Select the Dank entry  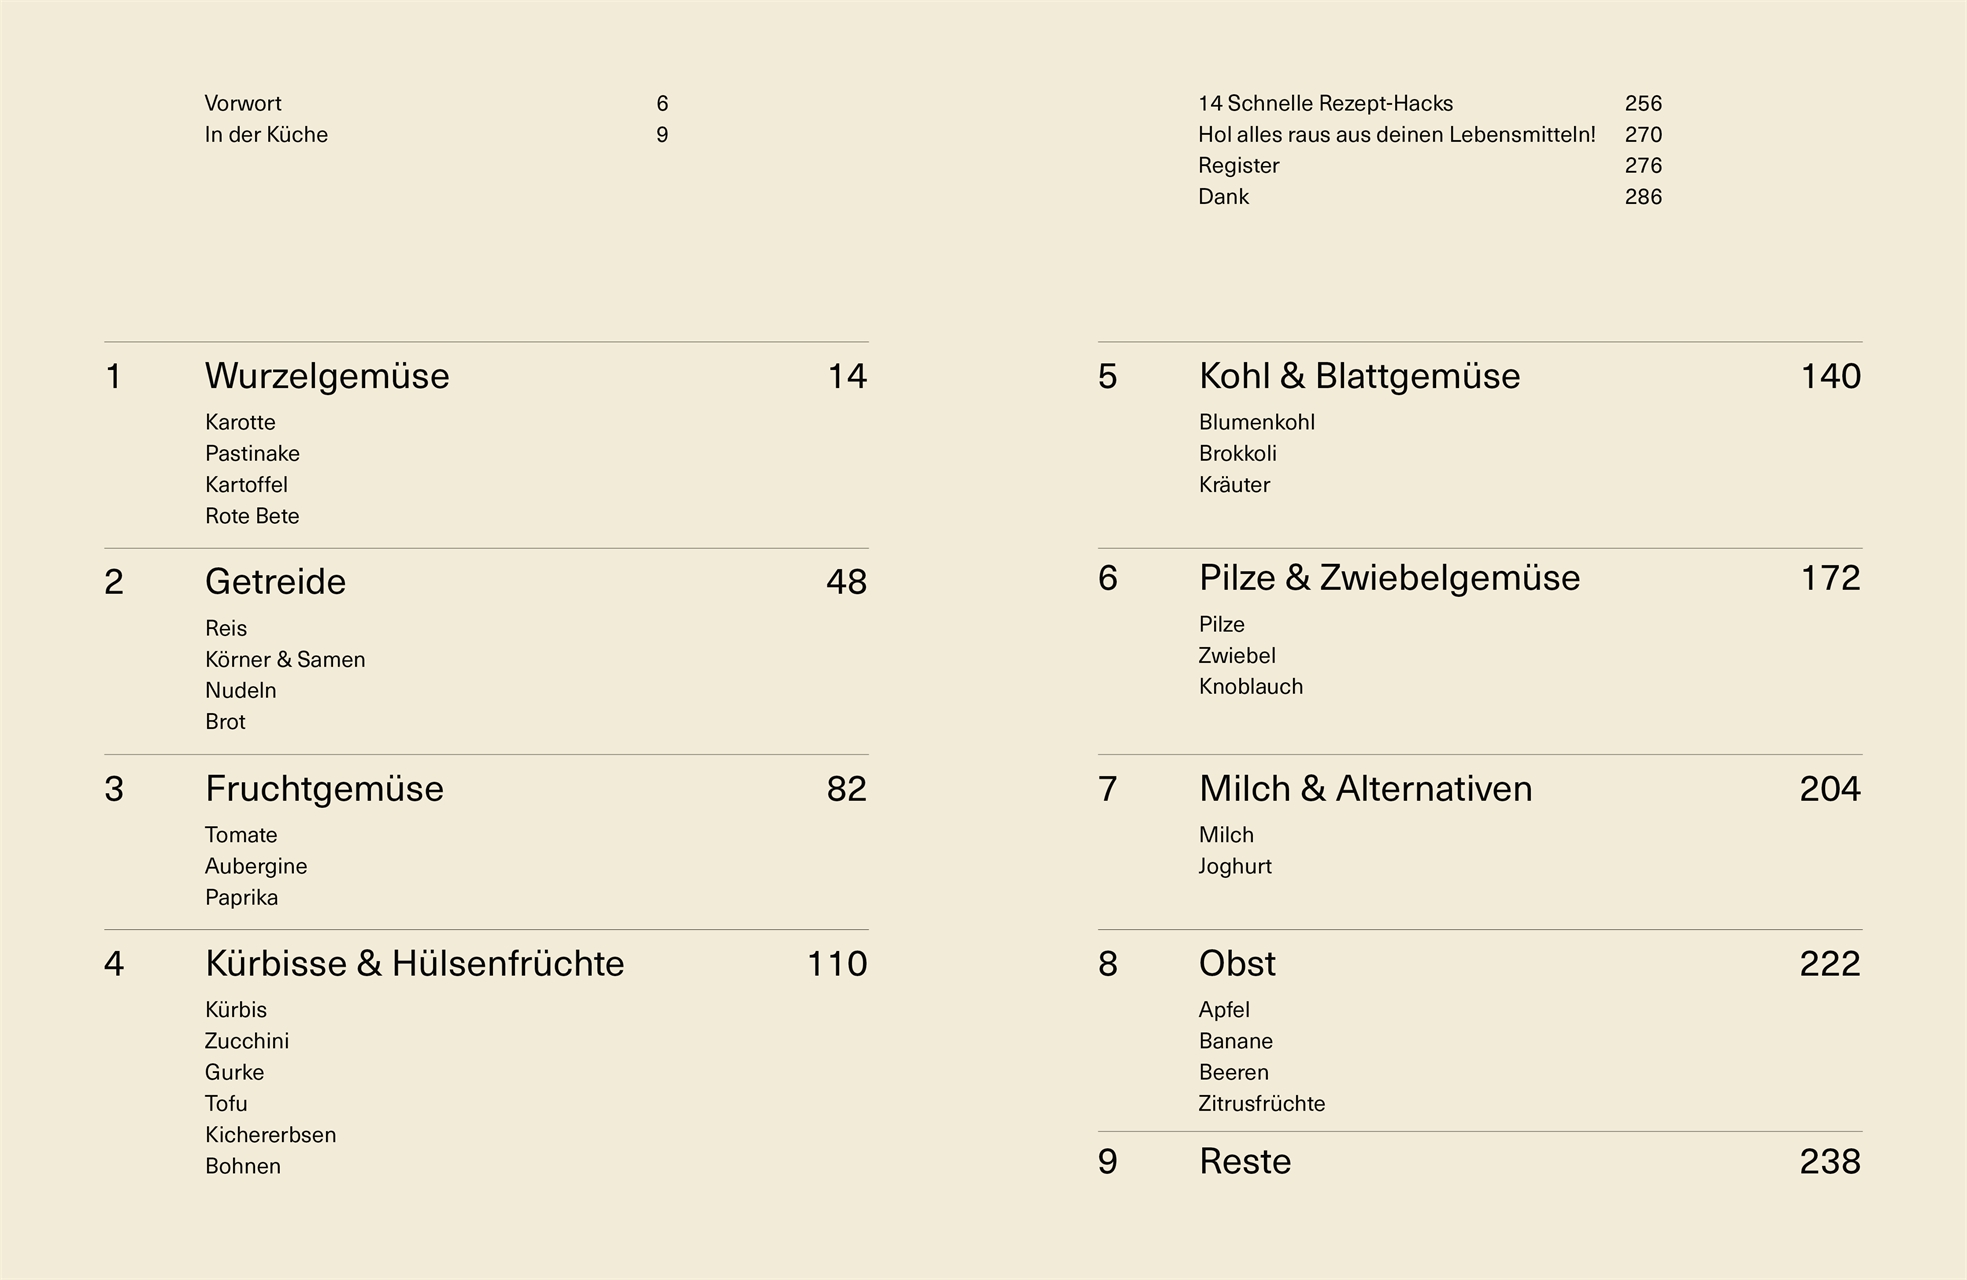pos(1223,197)
